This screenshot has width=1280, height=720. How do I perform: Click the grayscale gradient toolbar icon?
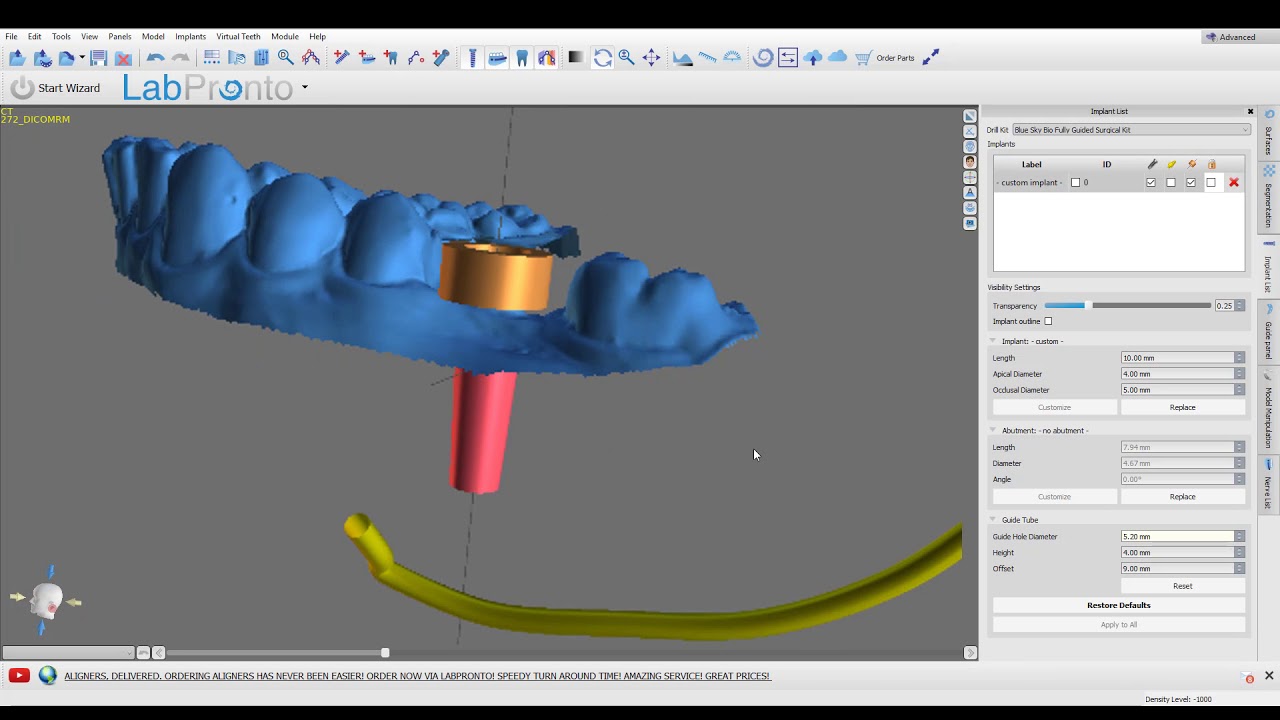click(576, 58)
